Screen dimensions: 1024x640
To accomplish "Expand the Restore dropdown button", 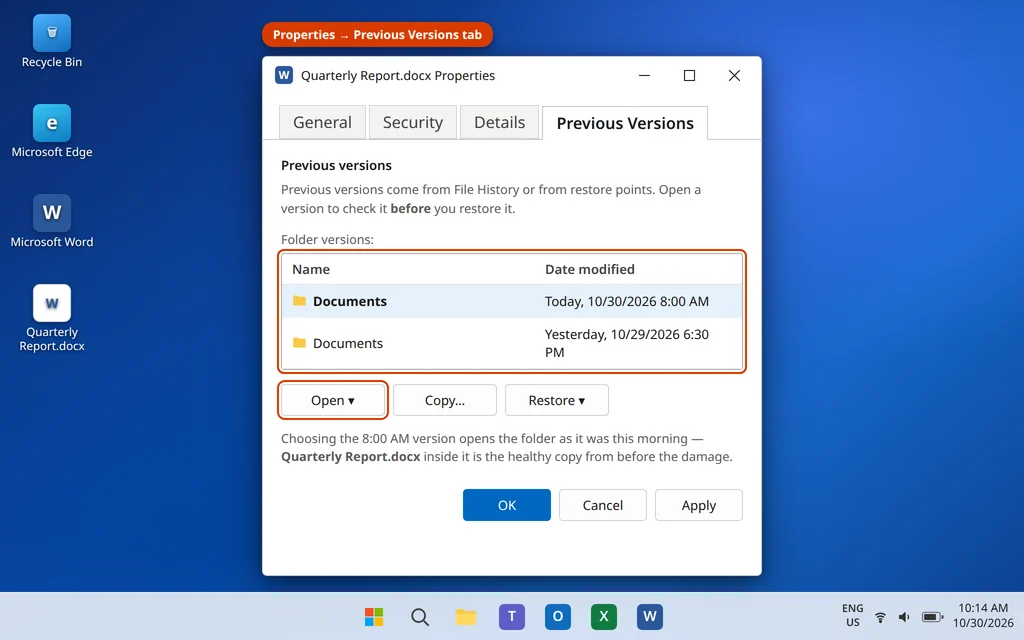I will click(556, 400).
